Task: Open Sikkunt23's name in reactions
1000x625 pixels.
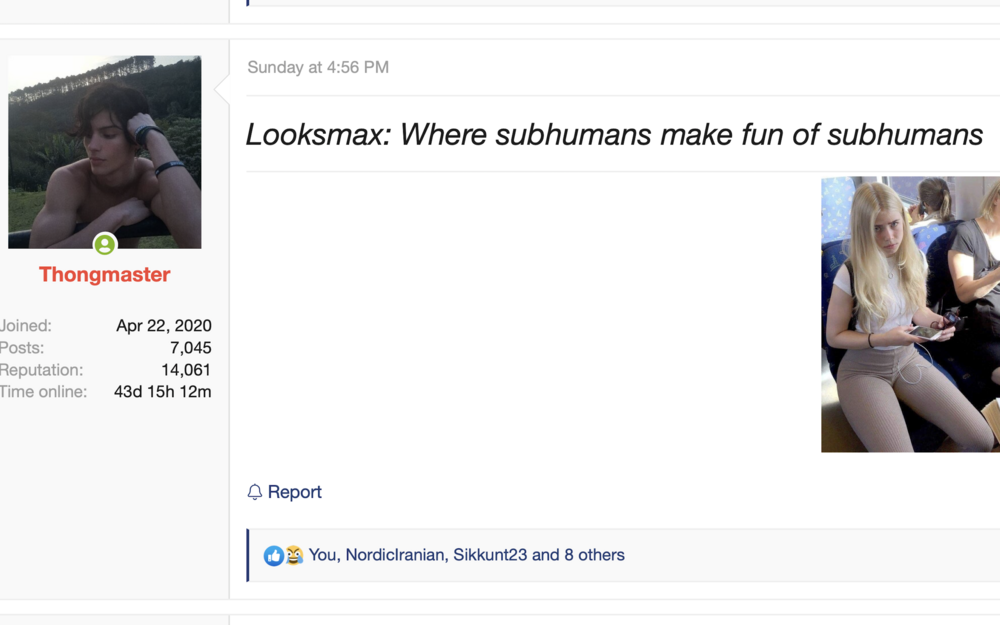Action: coord(490,555)
